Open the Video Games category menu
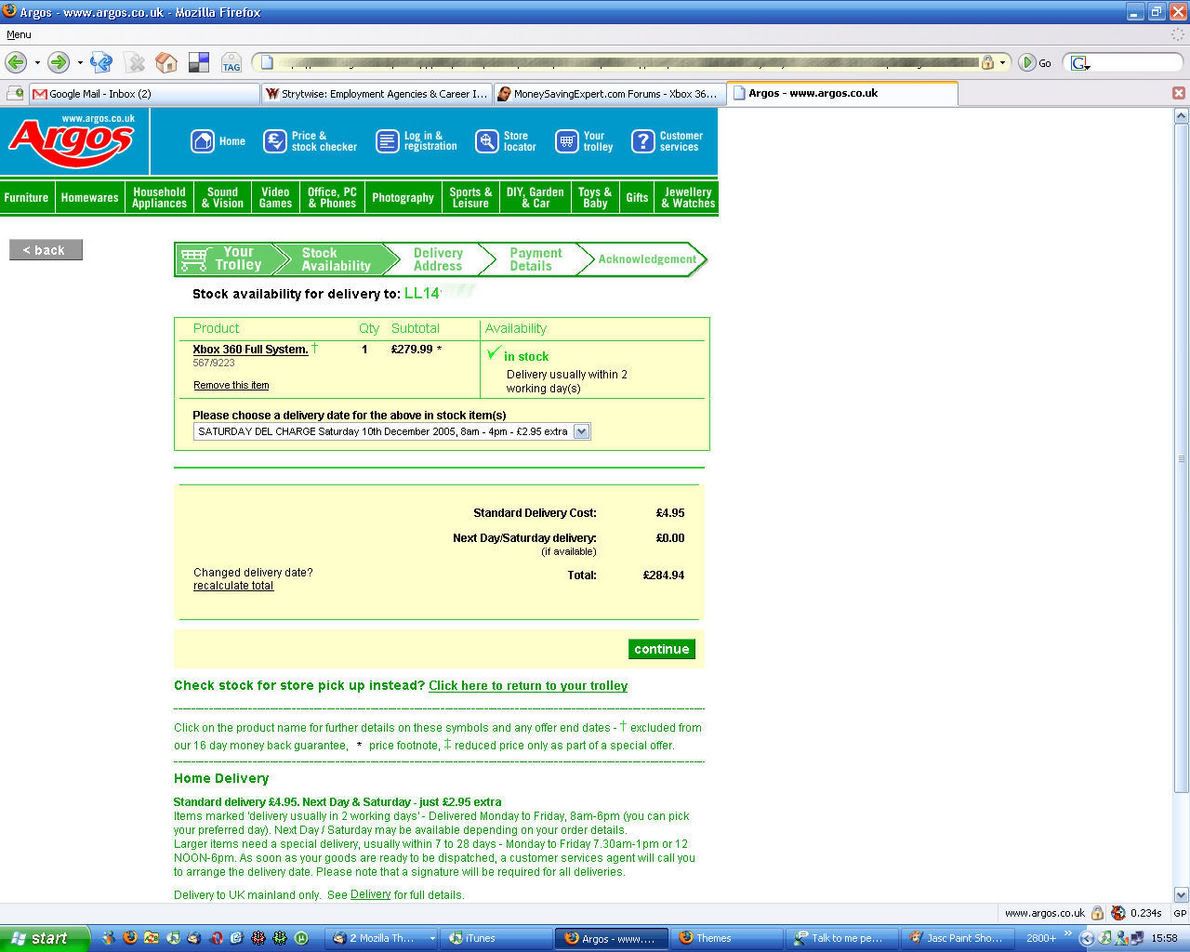 (275, 198)
